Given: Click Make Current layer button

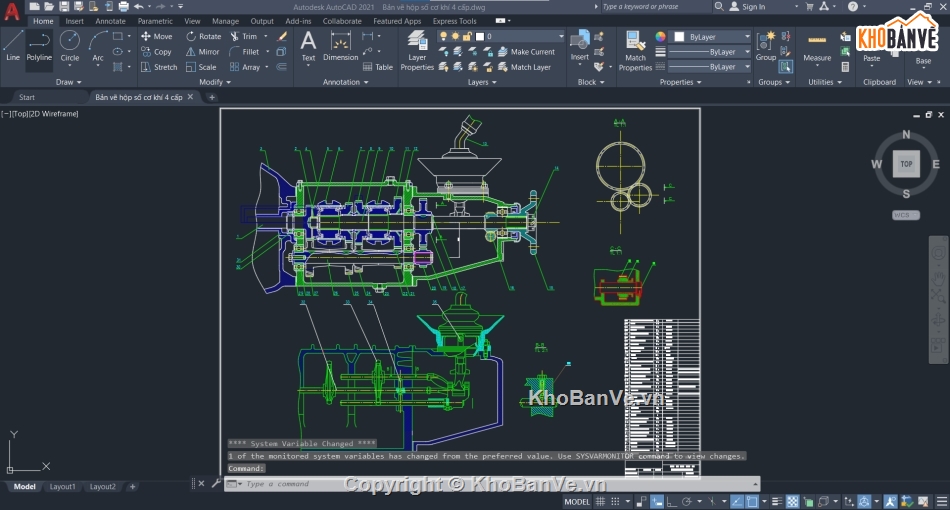Looking at the screenshot, I should pos(526,52).
